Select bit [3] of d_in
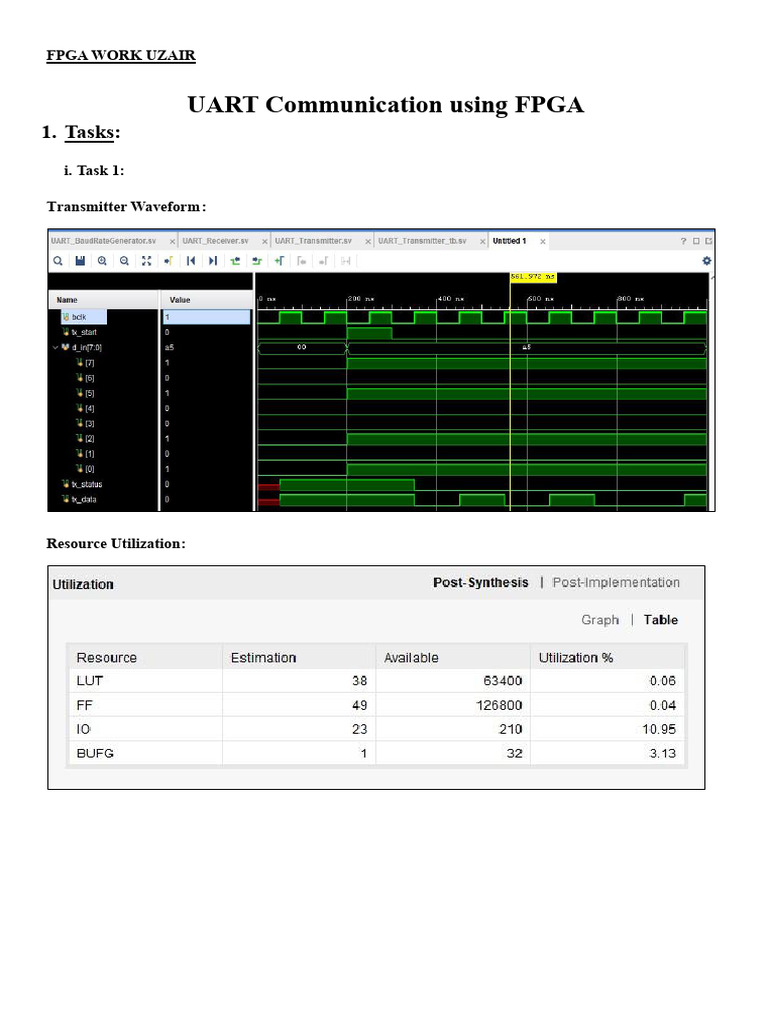This screenshot has width=768, height=1024. 85,423
